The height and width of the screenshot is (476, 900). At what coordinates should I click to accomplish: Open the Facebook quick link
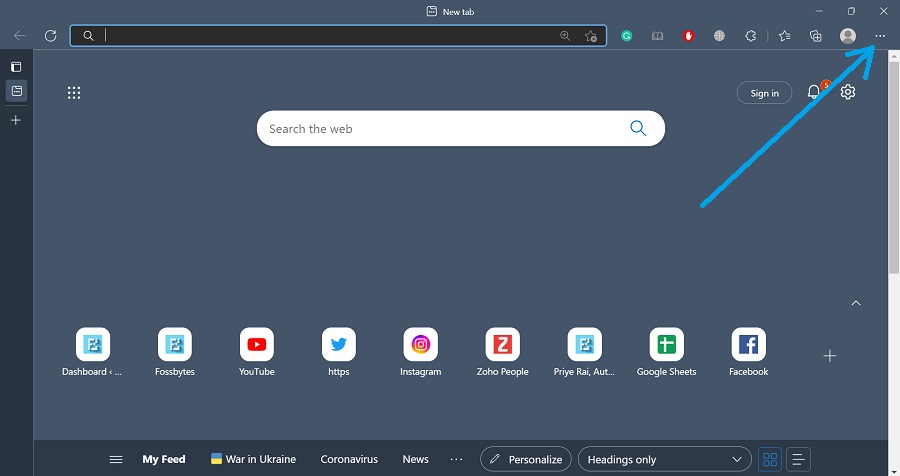click(x=748, y=352)
